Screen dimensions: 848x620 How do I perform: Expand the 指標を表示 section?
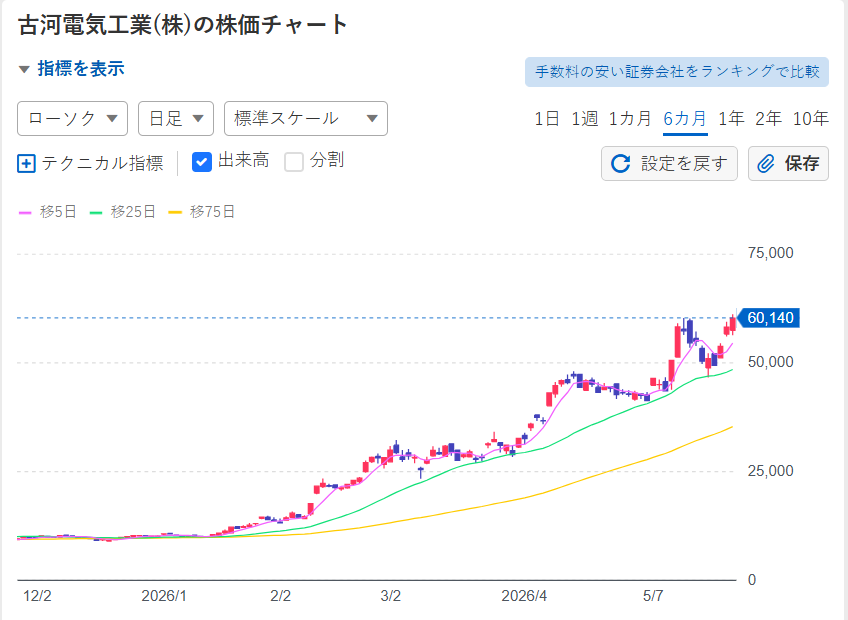71,69
